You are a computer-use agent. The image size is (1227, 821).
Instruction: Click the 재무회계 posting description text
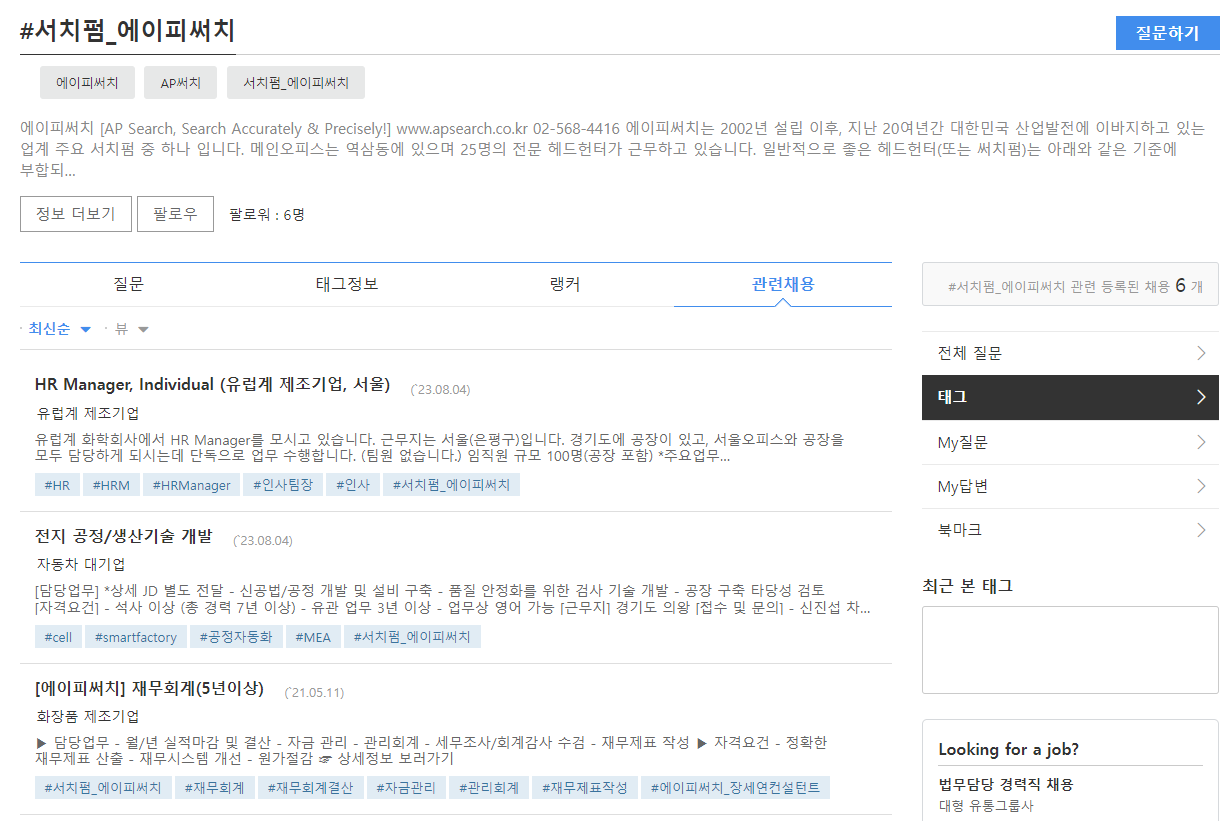coord(432,751)
